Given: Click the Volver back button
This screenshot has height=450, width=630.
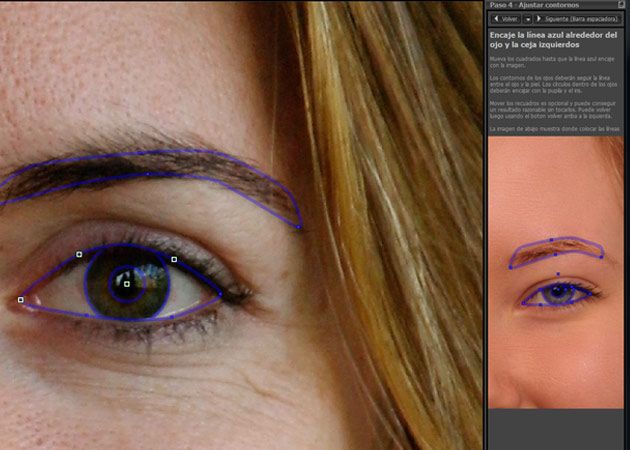Looking at the screenshot, I should [507, 19].
